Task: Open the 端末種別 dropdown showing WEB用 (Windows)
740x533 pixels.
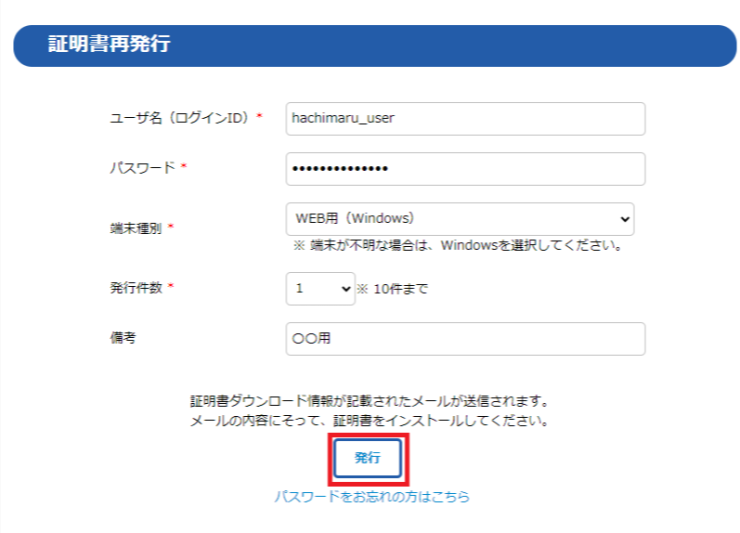Action: pyautogui.click(x=458, y=219)
